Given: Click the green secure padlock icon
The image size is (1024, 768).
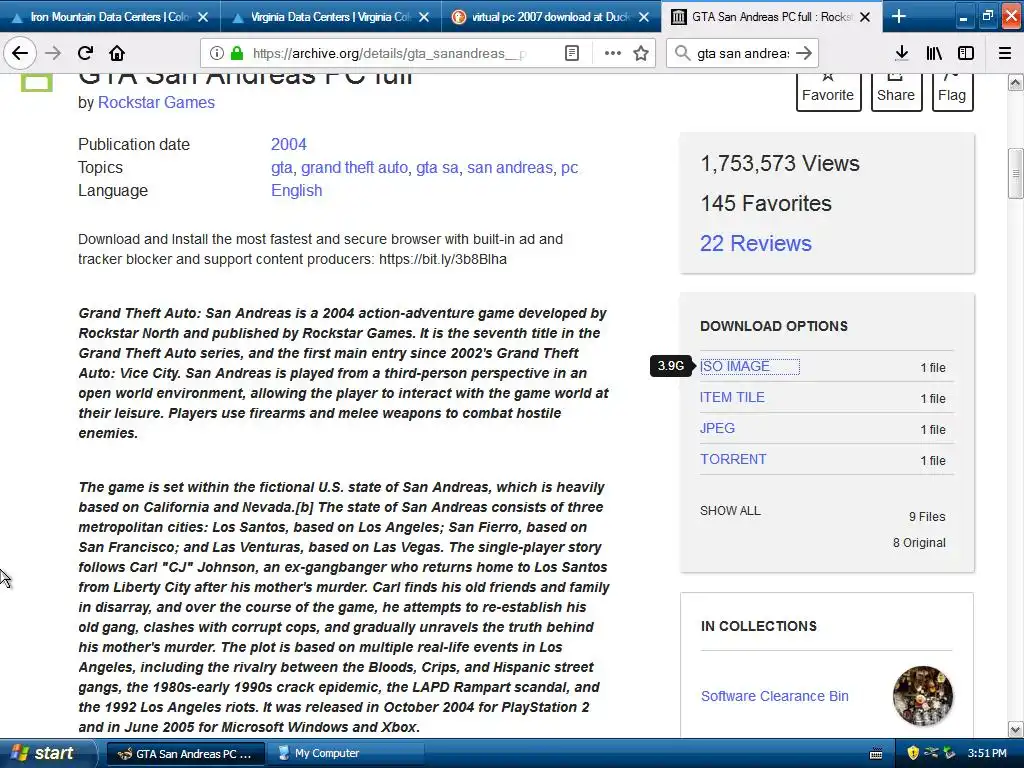Looking at the screenshot, I should point(237,53).
